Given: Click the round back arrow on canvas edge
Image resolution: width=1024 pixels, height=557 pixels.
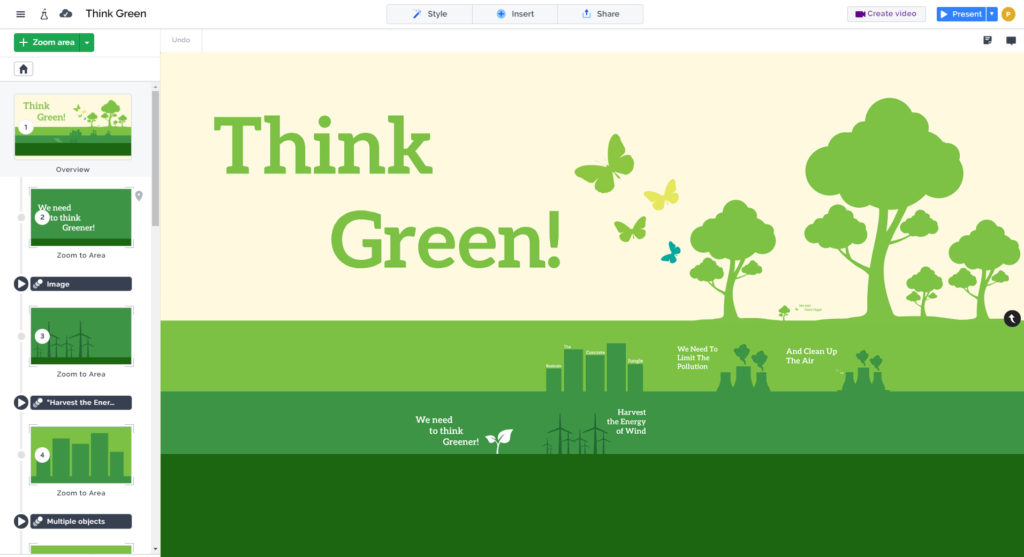Looking at the screenshot, I should tap(1012, 318).
